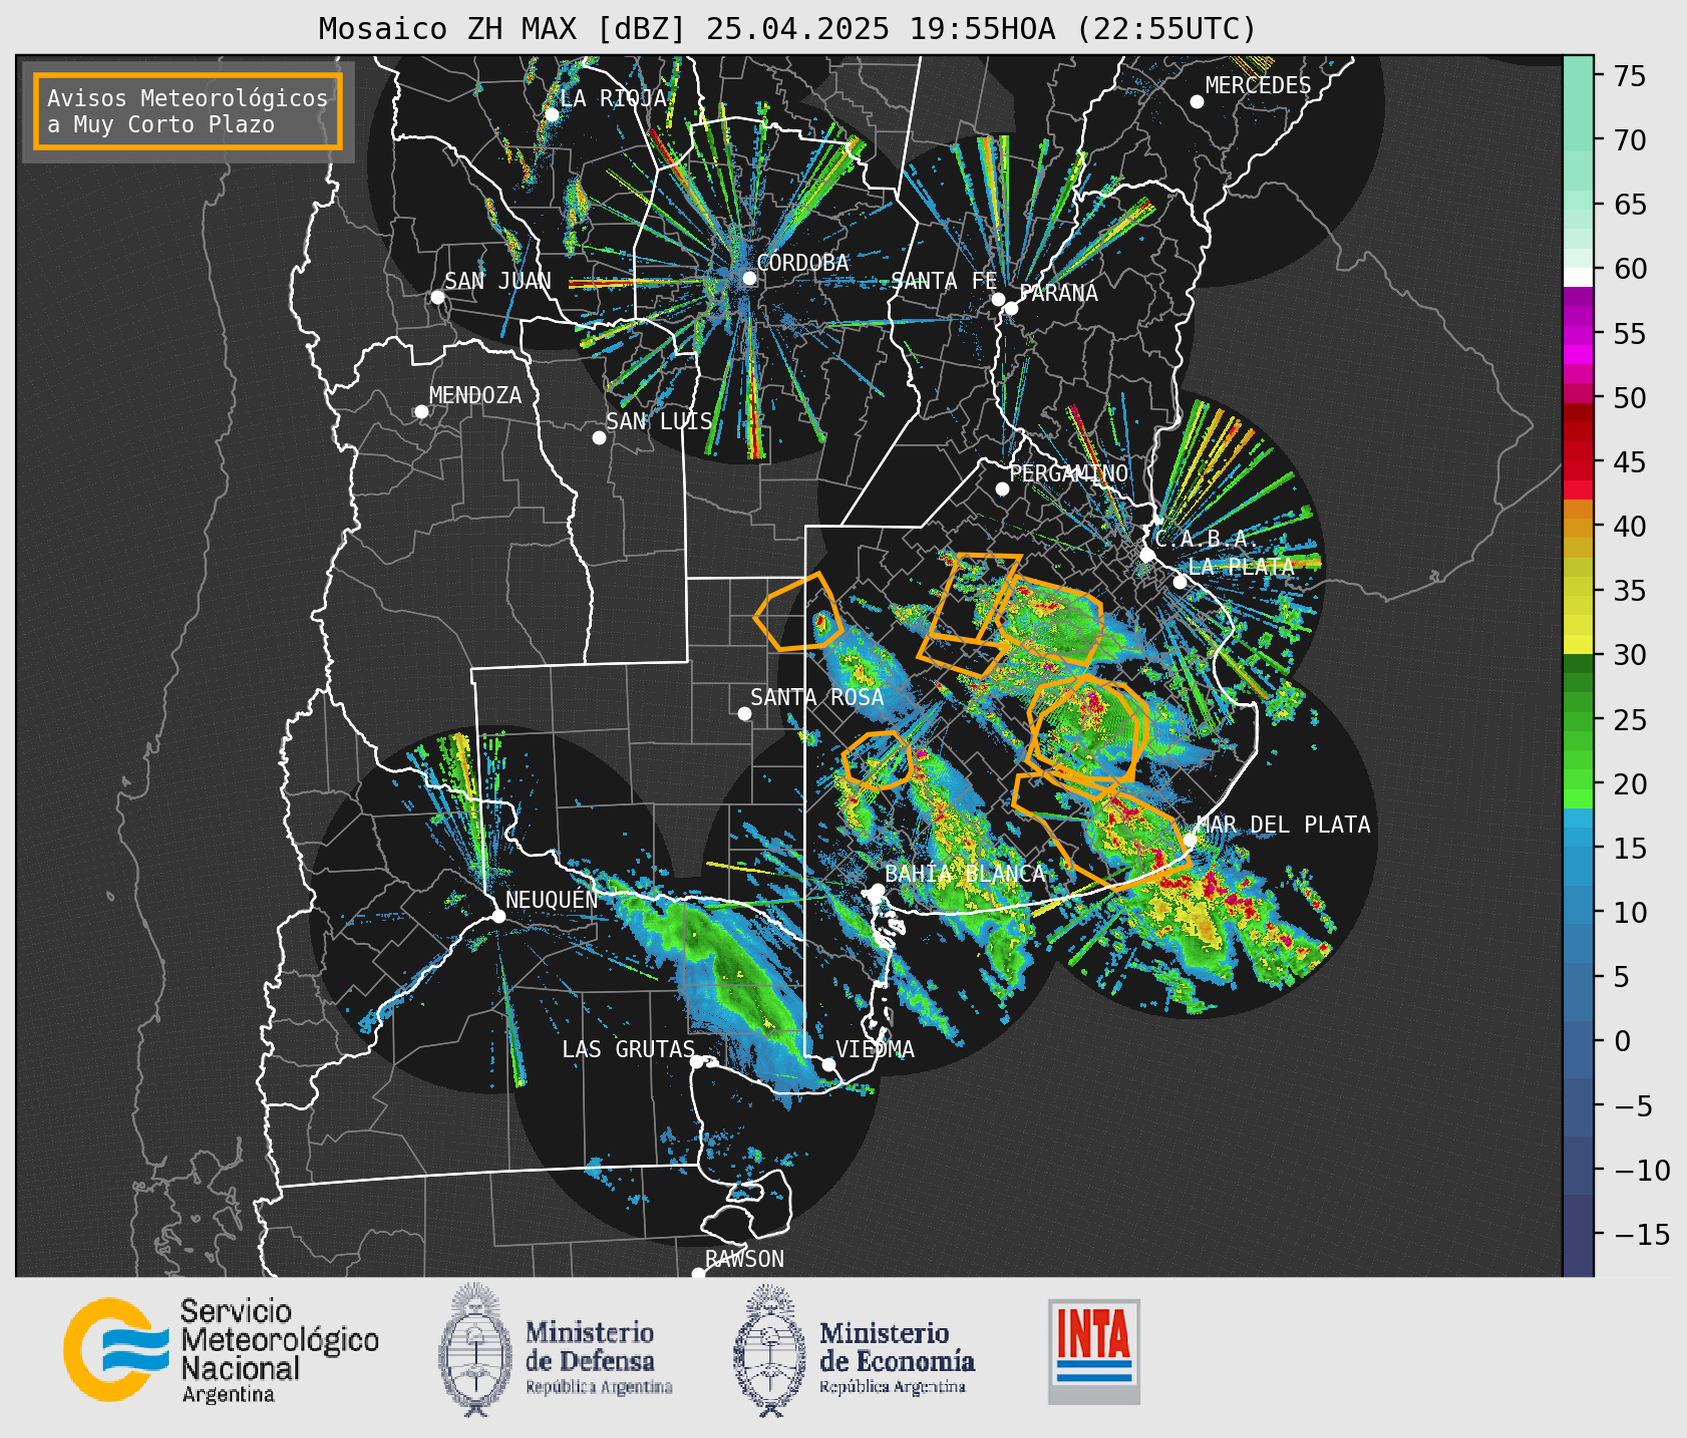Screen dimensions: 1687x1438
Task: Select the CORDOBA city marker
Action: click(749, 278)
